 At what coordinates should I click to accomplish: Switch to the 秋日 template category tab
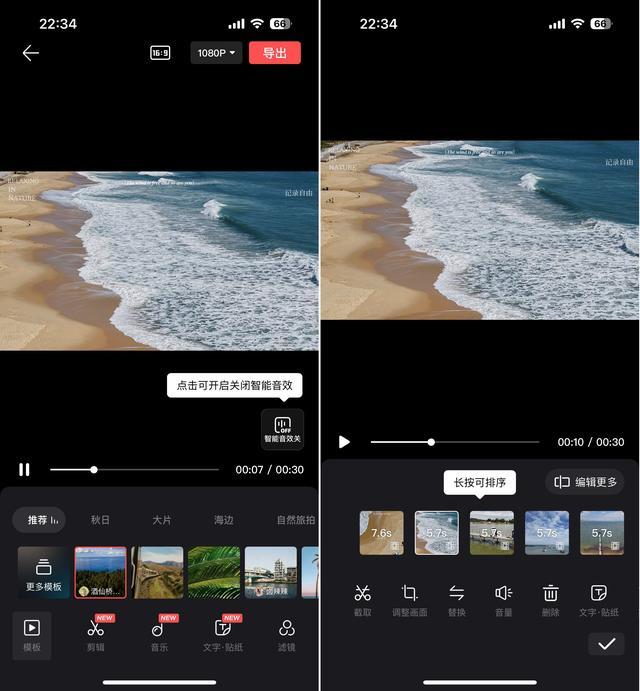point(100,520)
